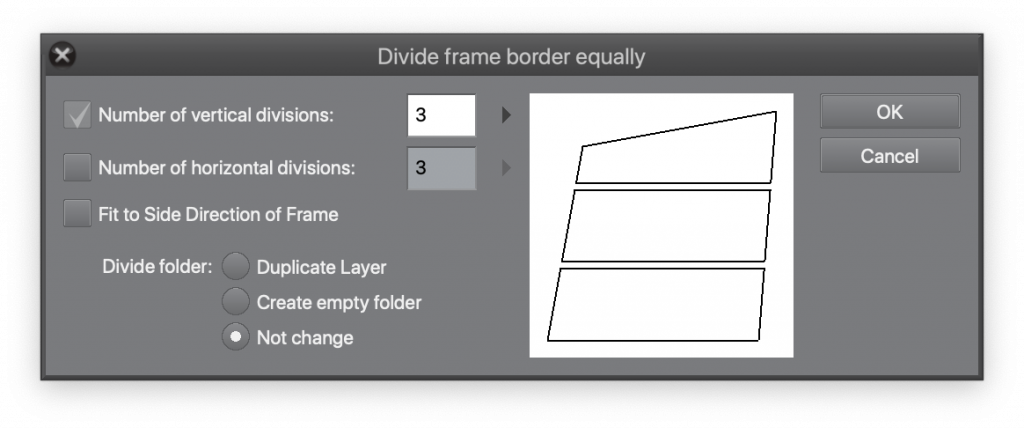This screenshot has width=1024, height=428.
Task: Click the Fit to Side Direction label
Action: click(x=218, y=214)
